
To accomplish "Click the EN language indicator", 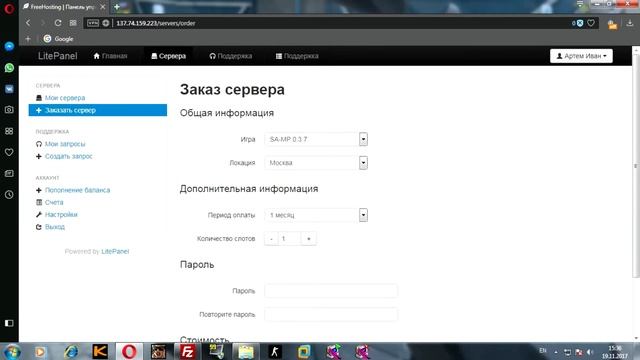I will (x=542, y=351).
